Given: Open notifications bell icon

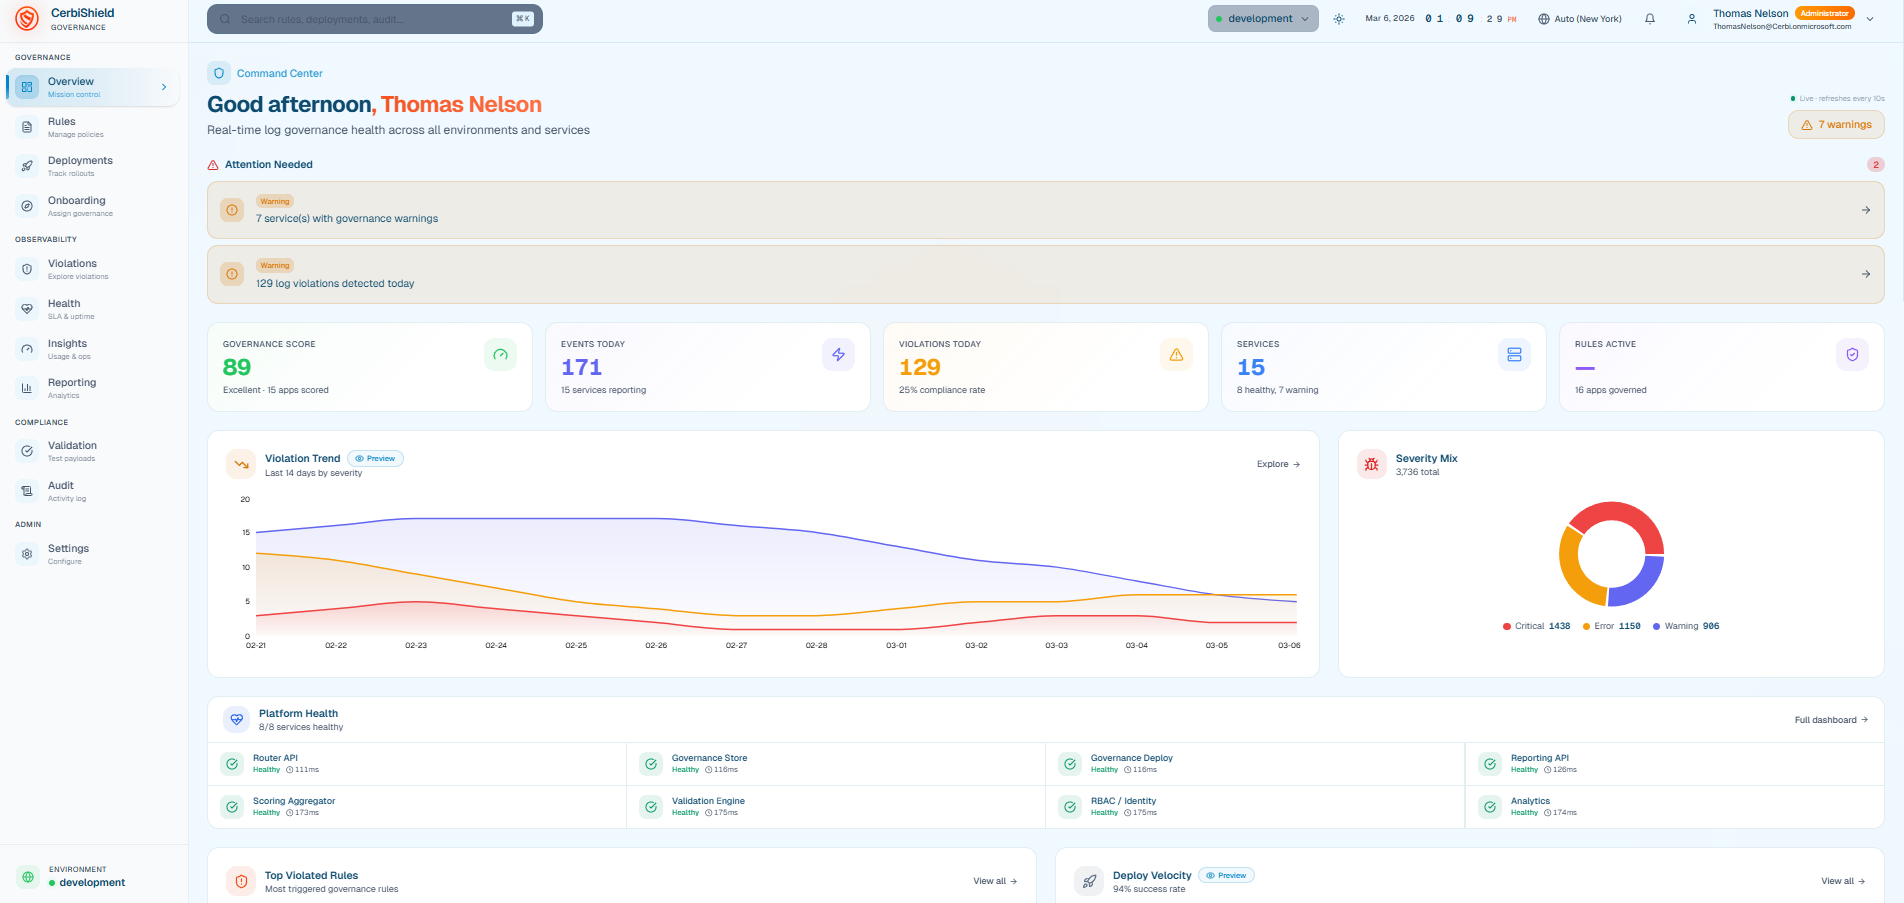Looking at the screenshot, I should 1650,19.
